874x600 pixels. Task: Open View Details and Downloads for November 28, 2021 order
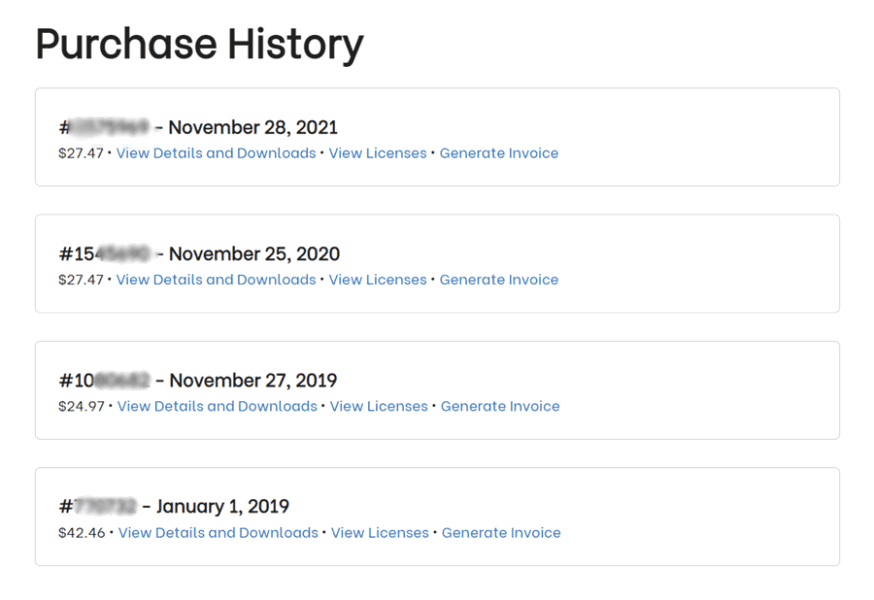point(216,153)
